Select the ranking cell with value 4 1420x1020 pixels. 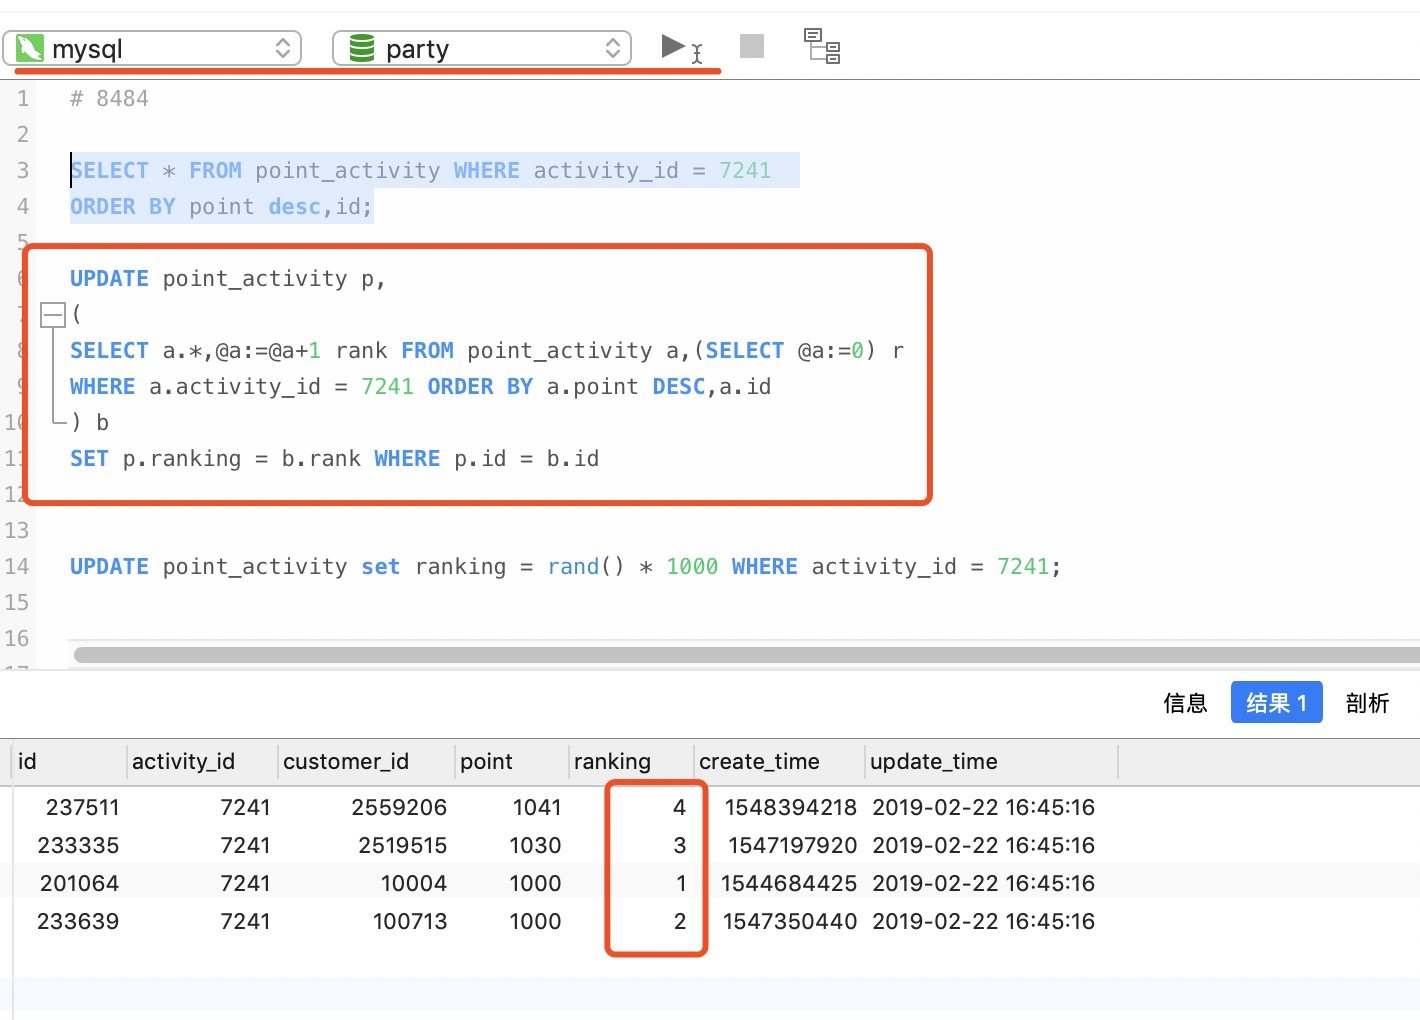pos(679,807)
